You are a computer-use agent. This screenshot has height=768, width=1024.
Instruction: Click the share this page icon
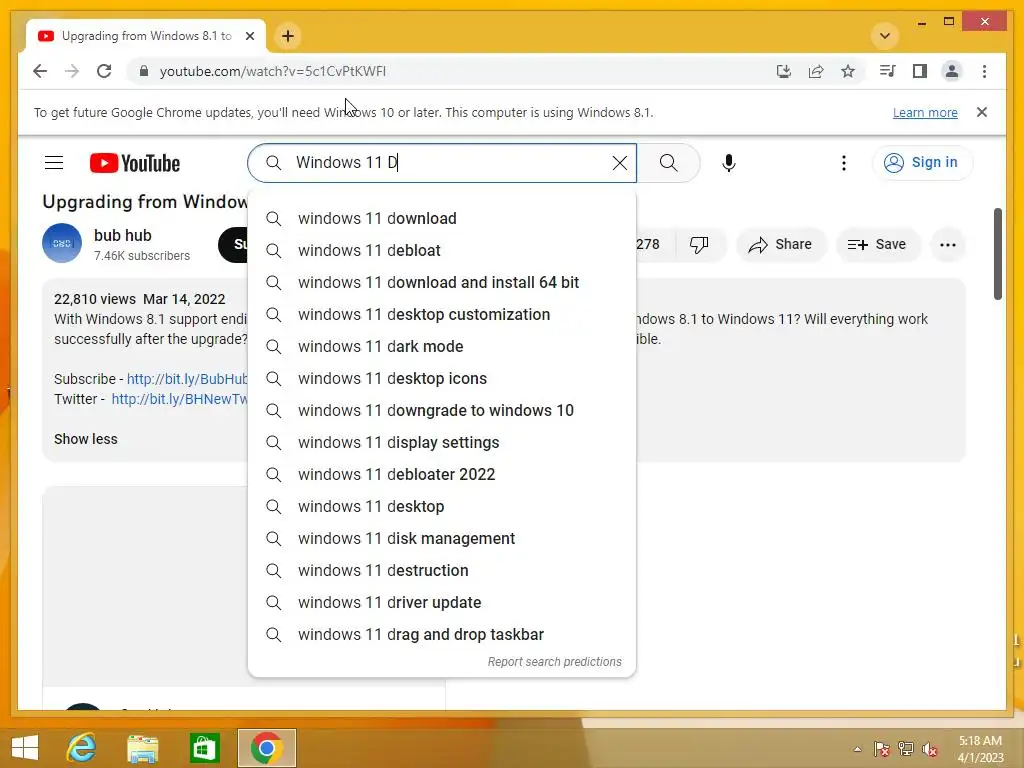[816, 71]
